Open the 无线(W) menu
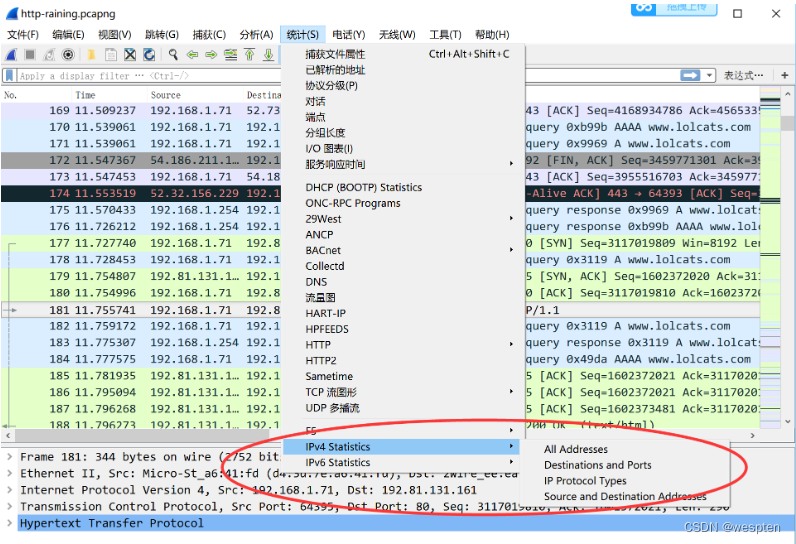The width and height of the screenshot is (796, 544). click(x=396, y=35)
